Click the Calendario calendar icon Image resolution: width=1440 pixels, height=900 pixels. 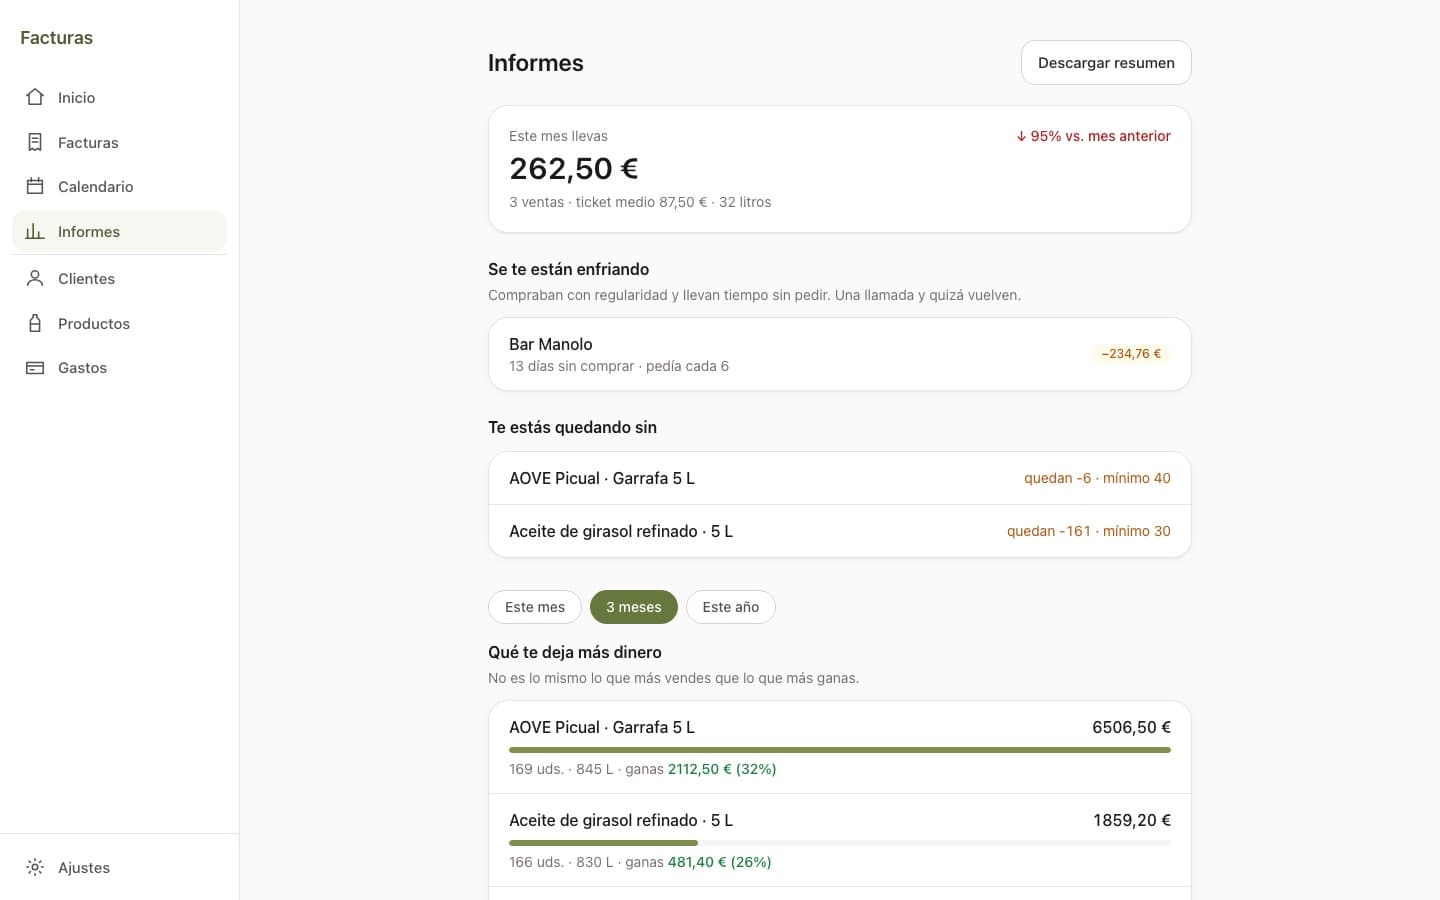pyautogui.click(x=35, y=186)
